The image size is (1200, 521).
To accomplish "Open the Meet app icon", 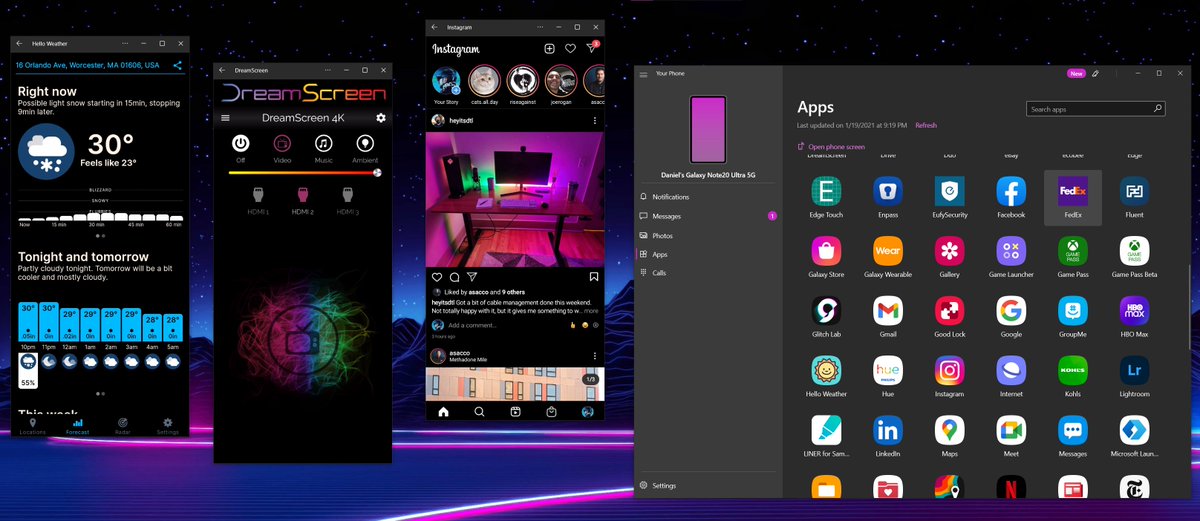I will click(1011, 430).
